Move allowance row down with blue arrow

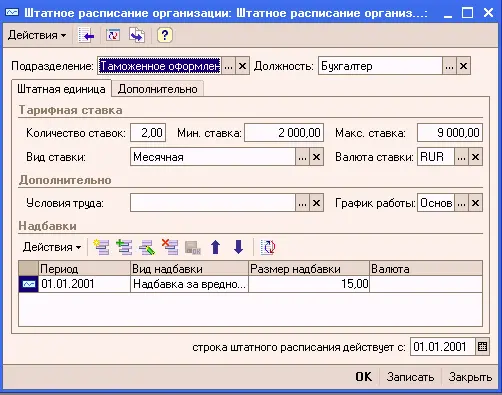239,247
